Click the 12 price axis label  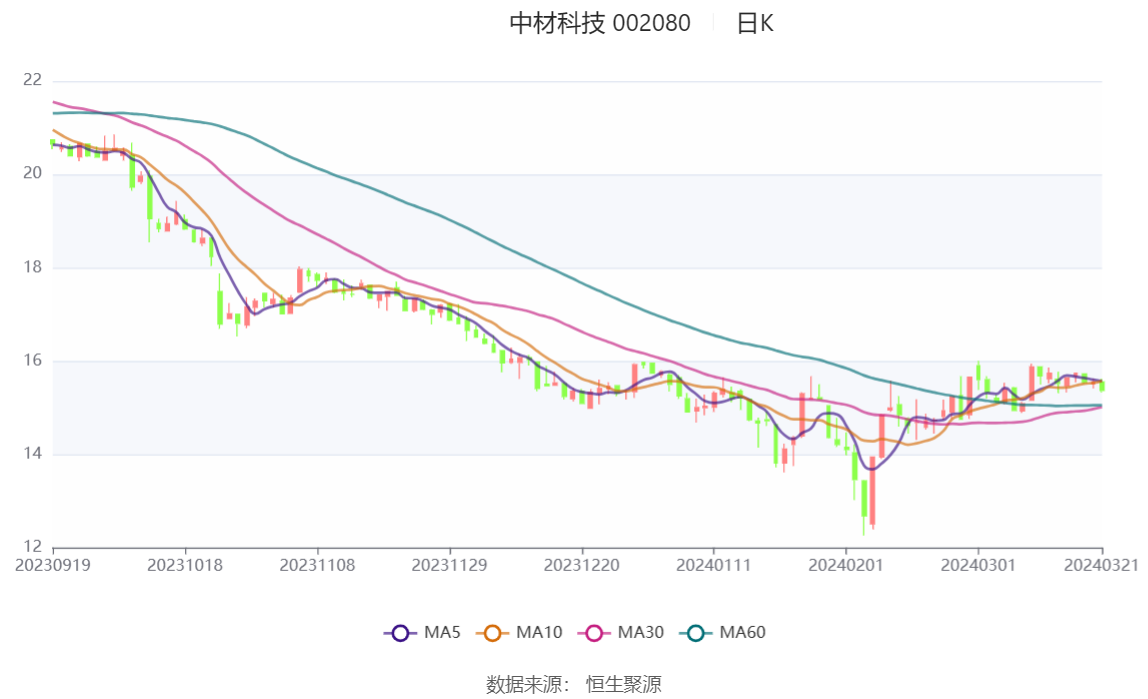[x=32, y=547]
